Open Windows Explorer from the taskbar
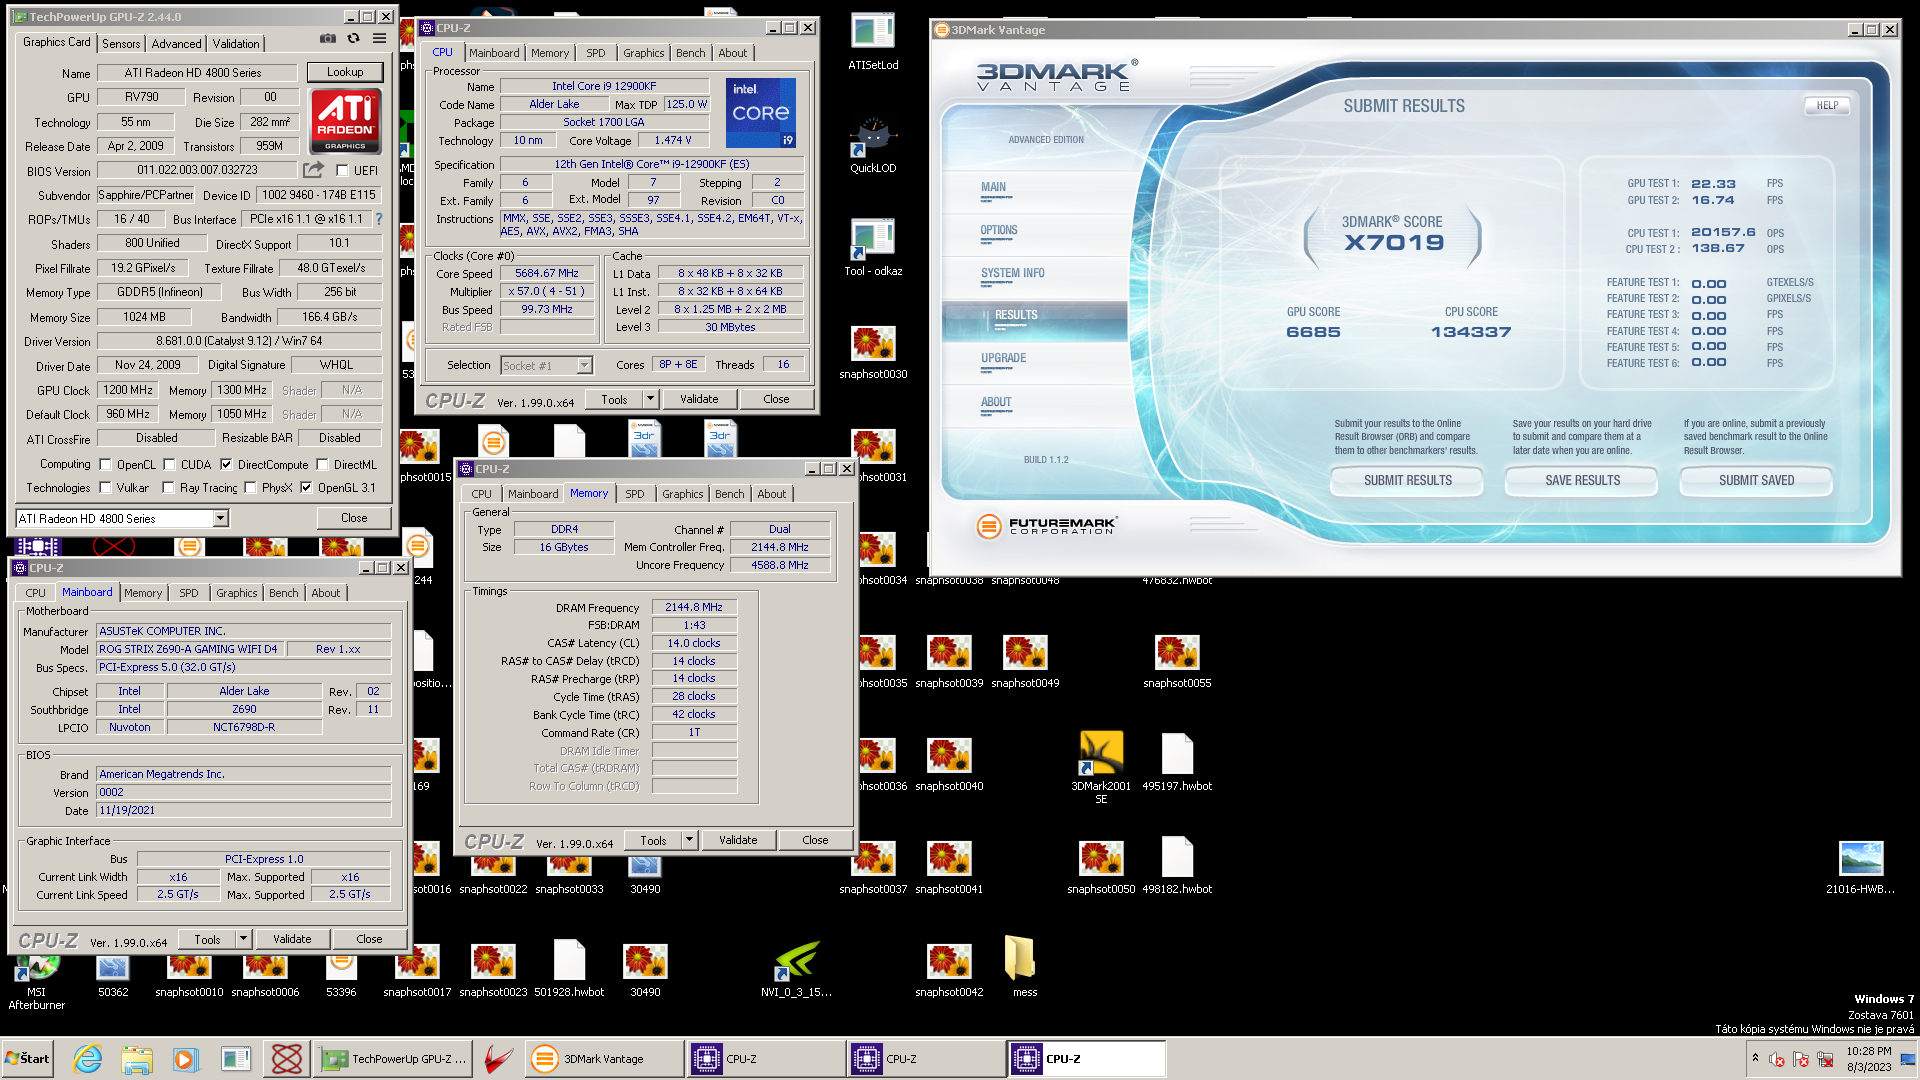This screenshot has width=1920, height=1080. click(x=137, y=1058)
